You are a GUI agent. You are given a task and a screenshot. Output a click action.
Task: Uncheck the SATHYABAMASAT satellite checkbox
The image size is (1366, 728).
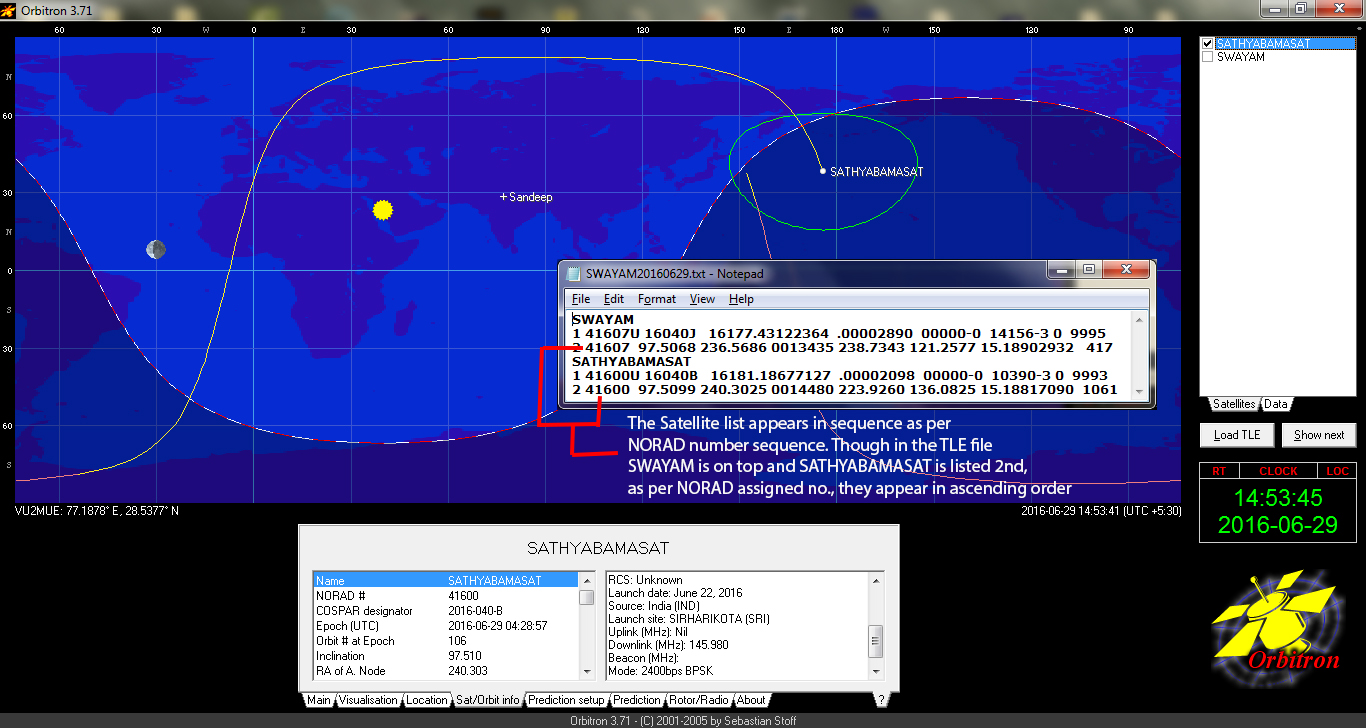1208,44
